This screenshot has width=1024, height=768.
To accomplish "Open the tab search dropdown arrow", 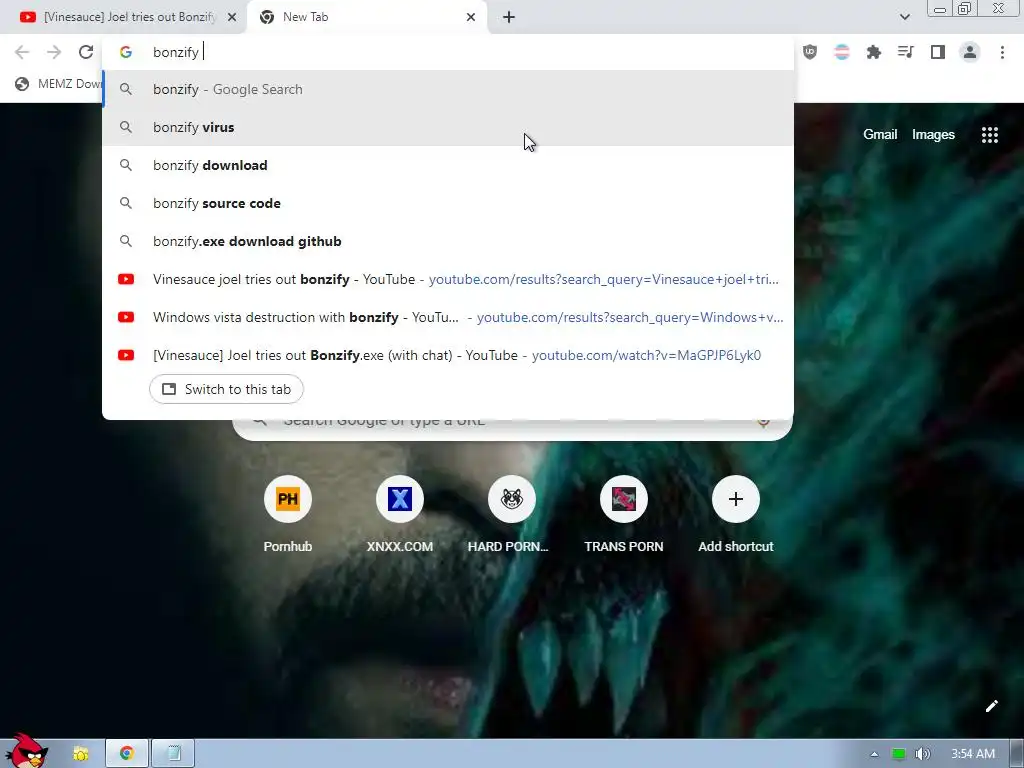I will point(904,17).
